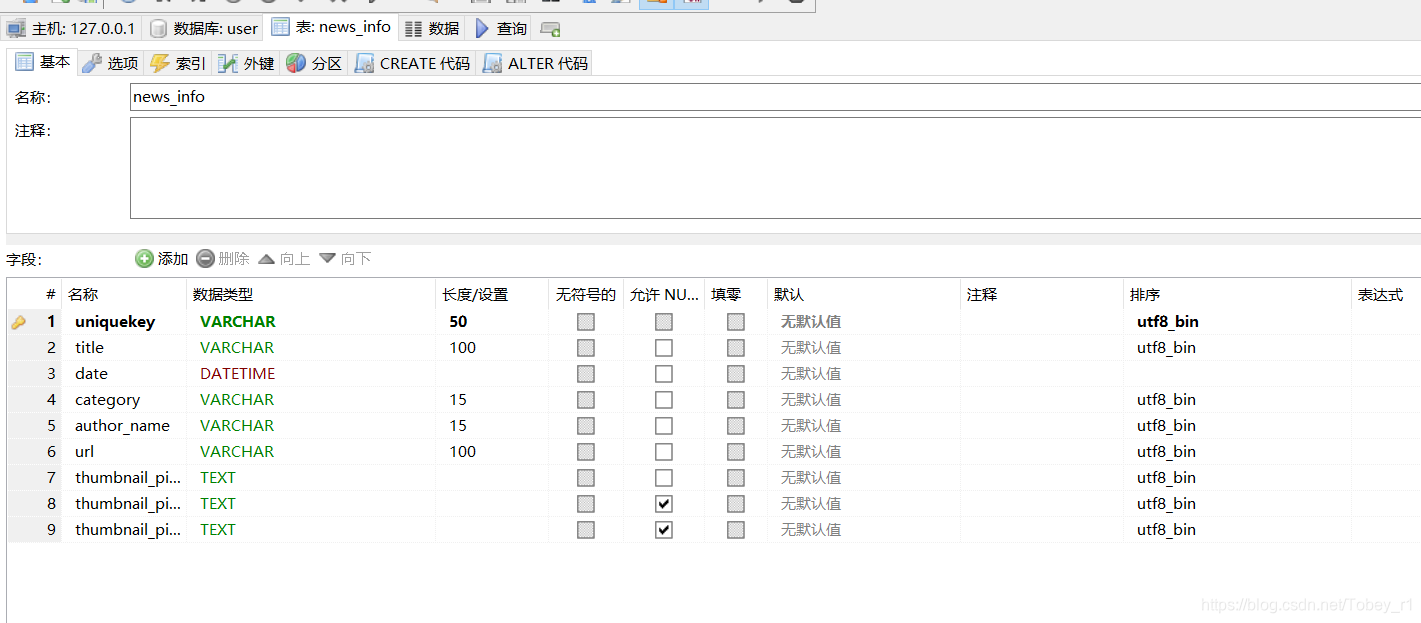Open the 选项 sub-tab

point(111,63)
